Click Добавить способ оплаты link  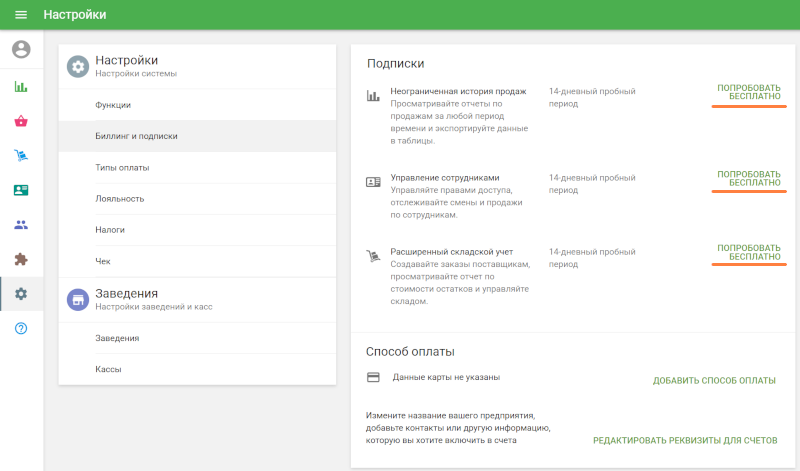coord(714,381)
